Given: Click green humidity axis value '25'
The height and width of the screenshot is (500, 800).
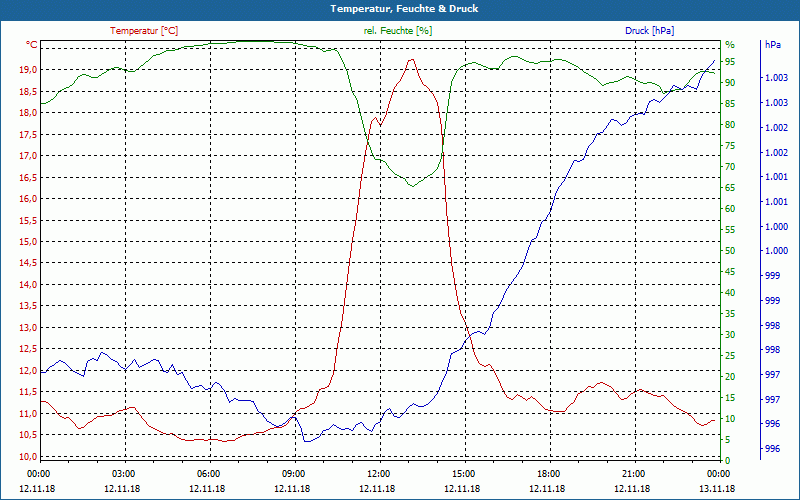Looking at the screenshot, I should click(x=730, y=356).
